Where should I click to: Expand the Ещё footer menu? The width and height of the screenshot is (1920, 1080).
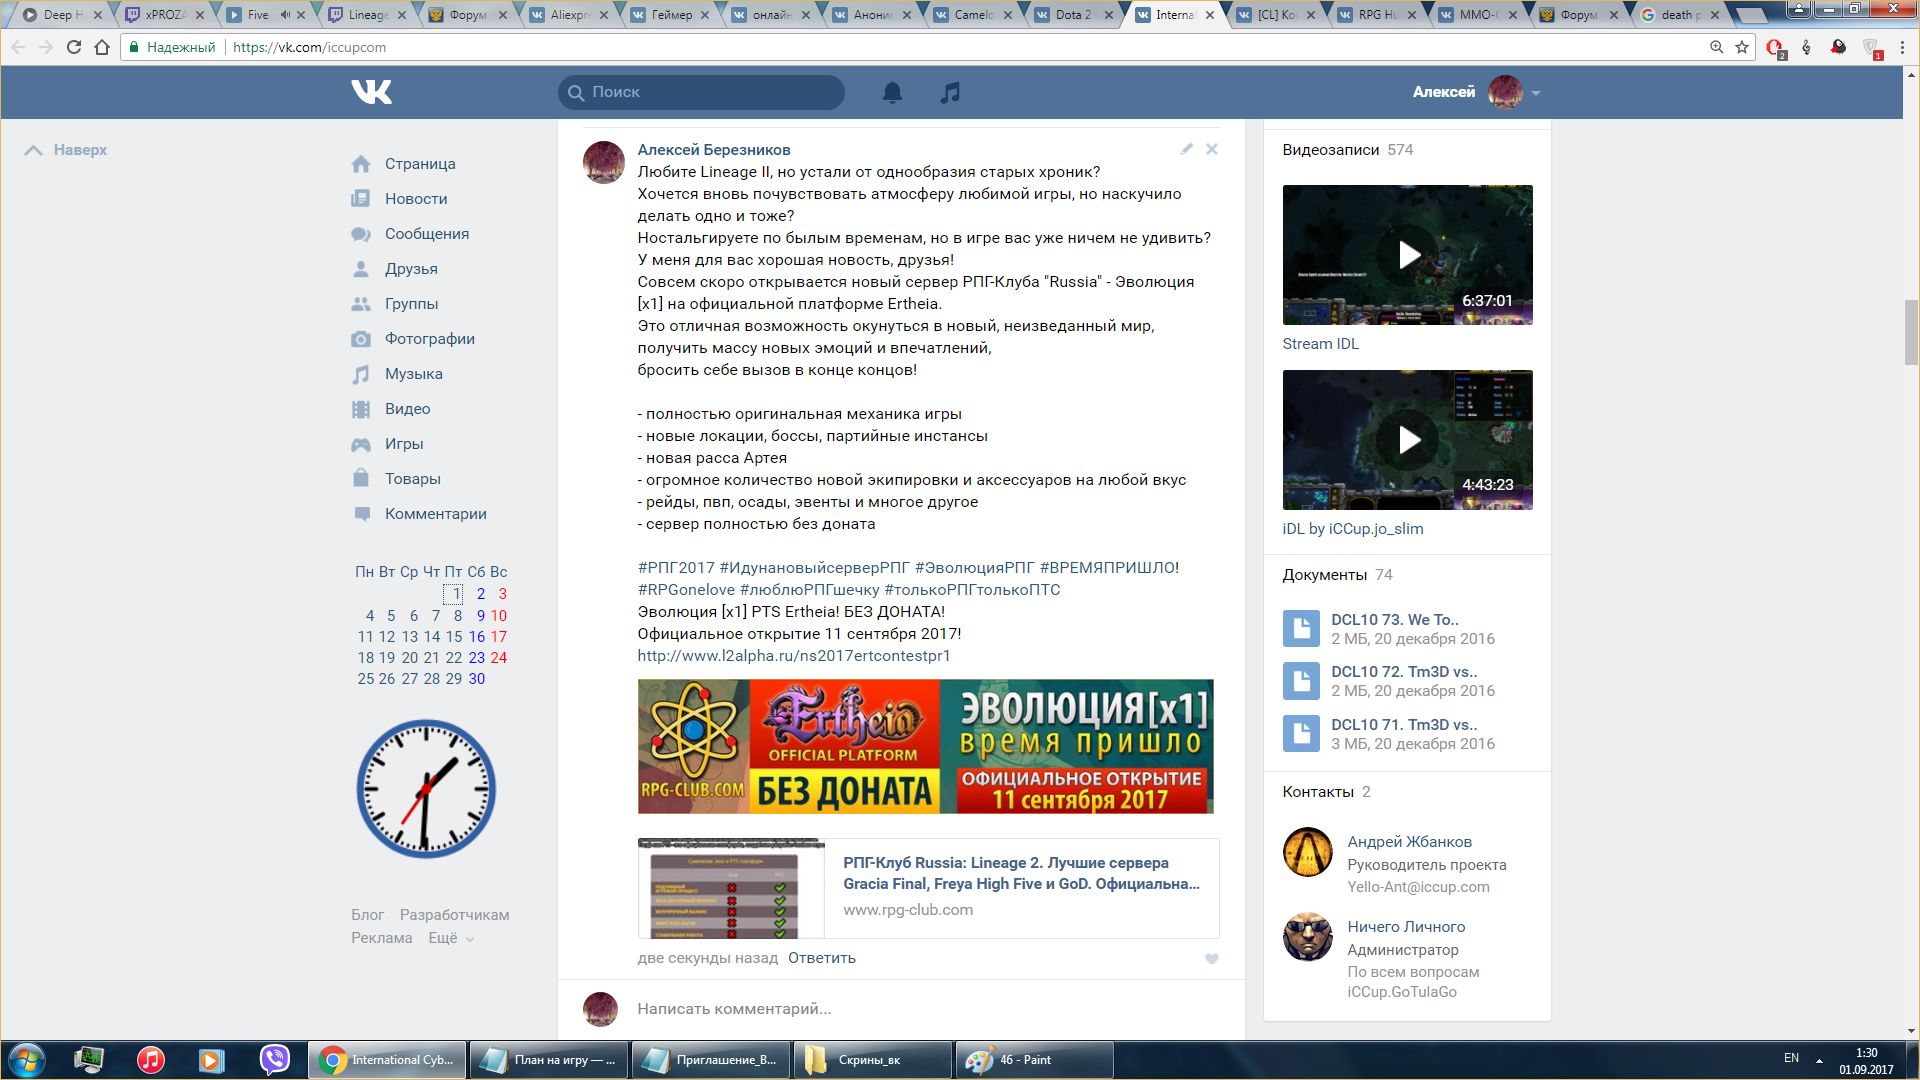451,938
